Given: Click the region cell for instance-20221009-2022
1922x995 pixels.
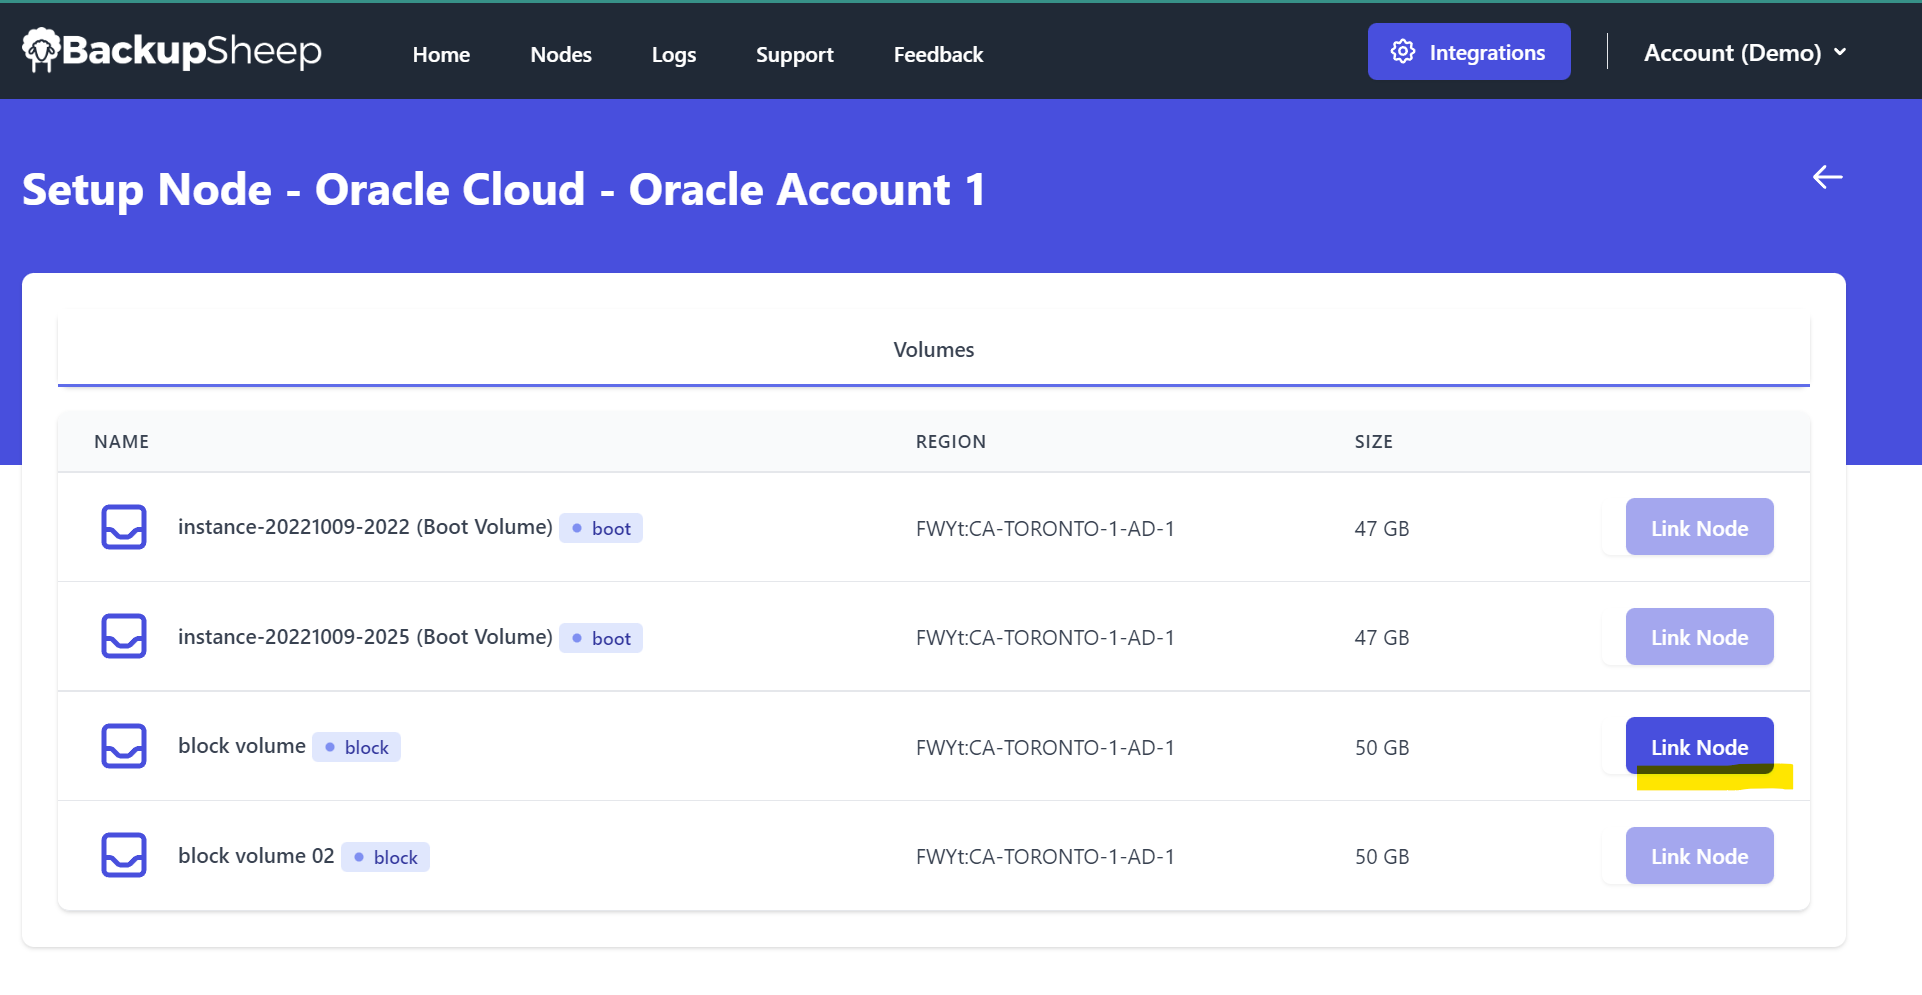Looking at the screenshot, I should tap(1045, 528).
